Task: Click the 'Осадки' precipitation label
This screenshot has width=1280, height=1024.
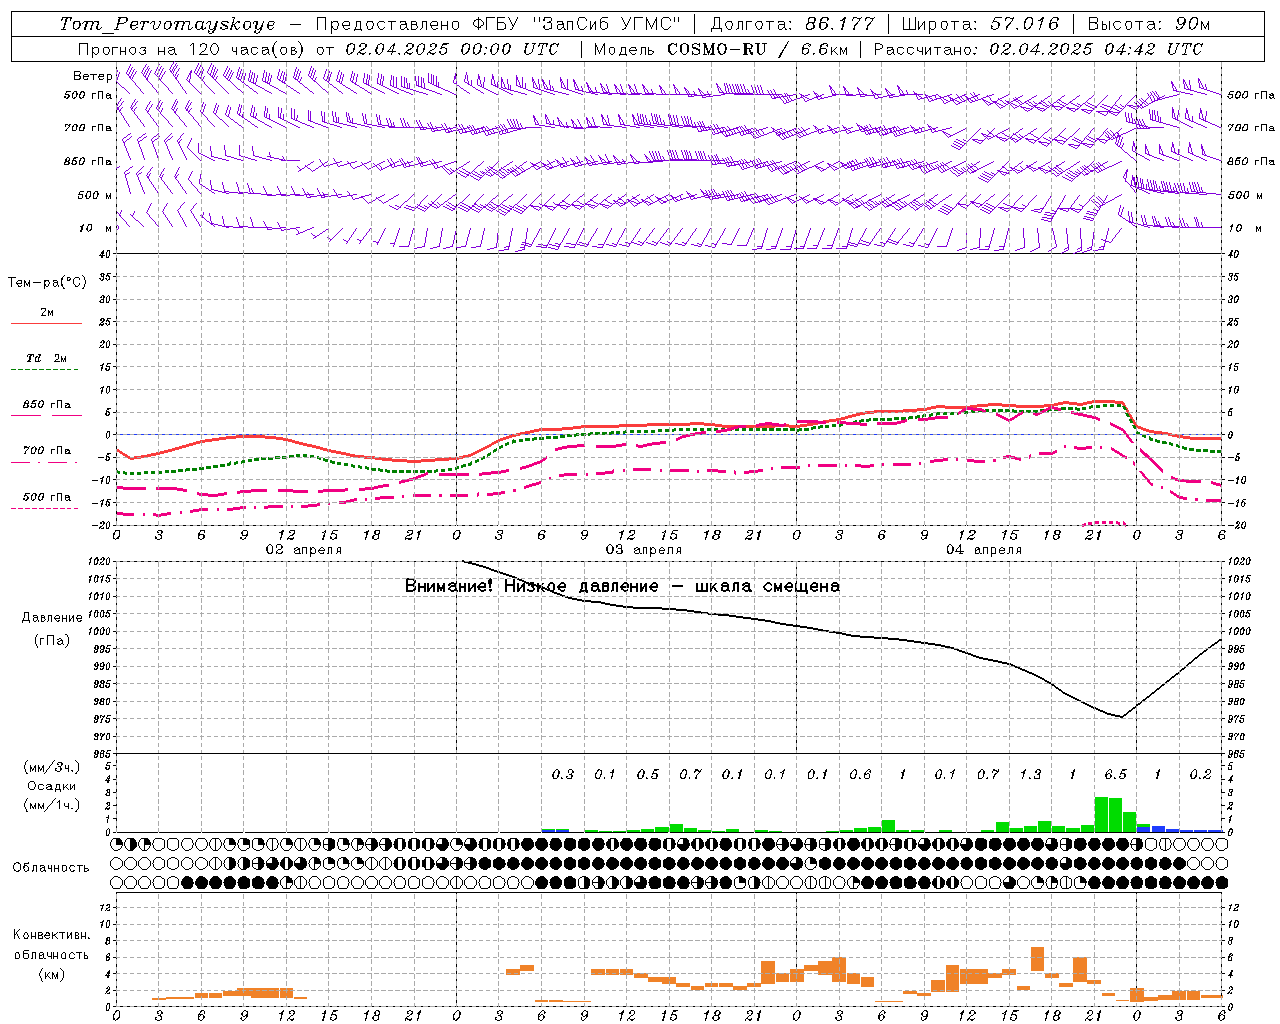Action: pyautogui.click(x=51, y=786)
